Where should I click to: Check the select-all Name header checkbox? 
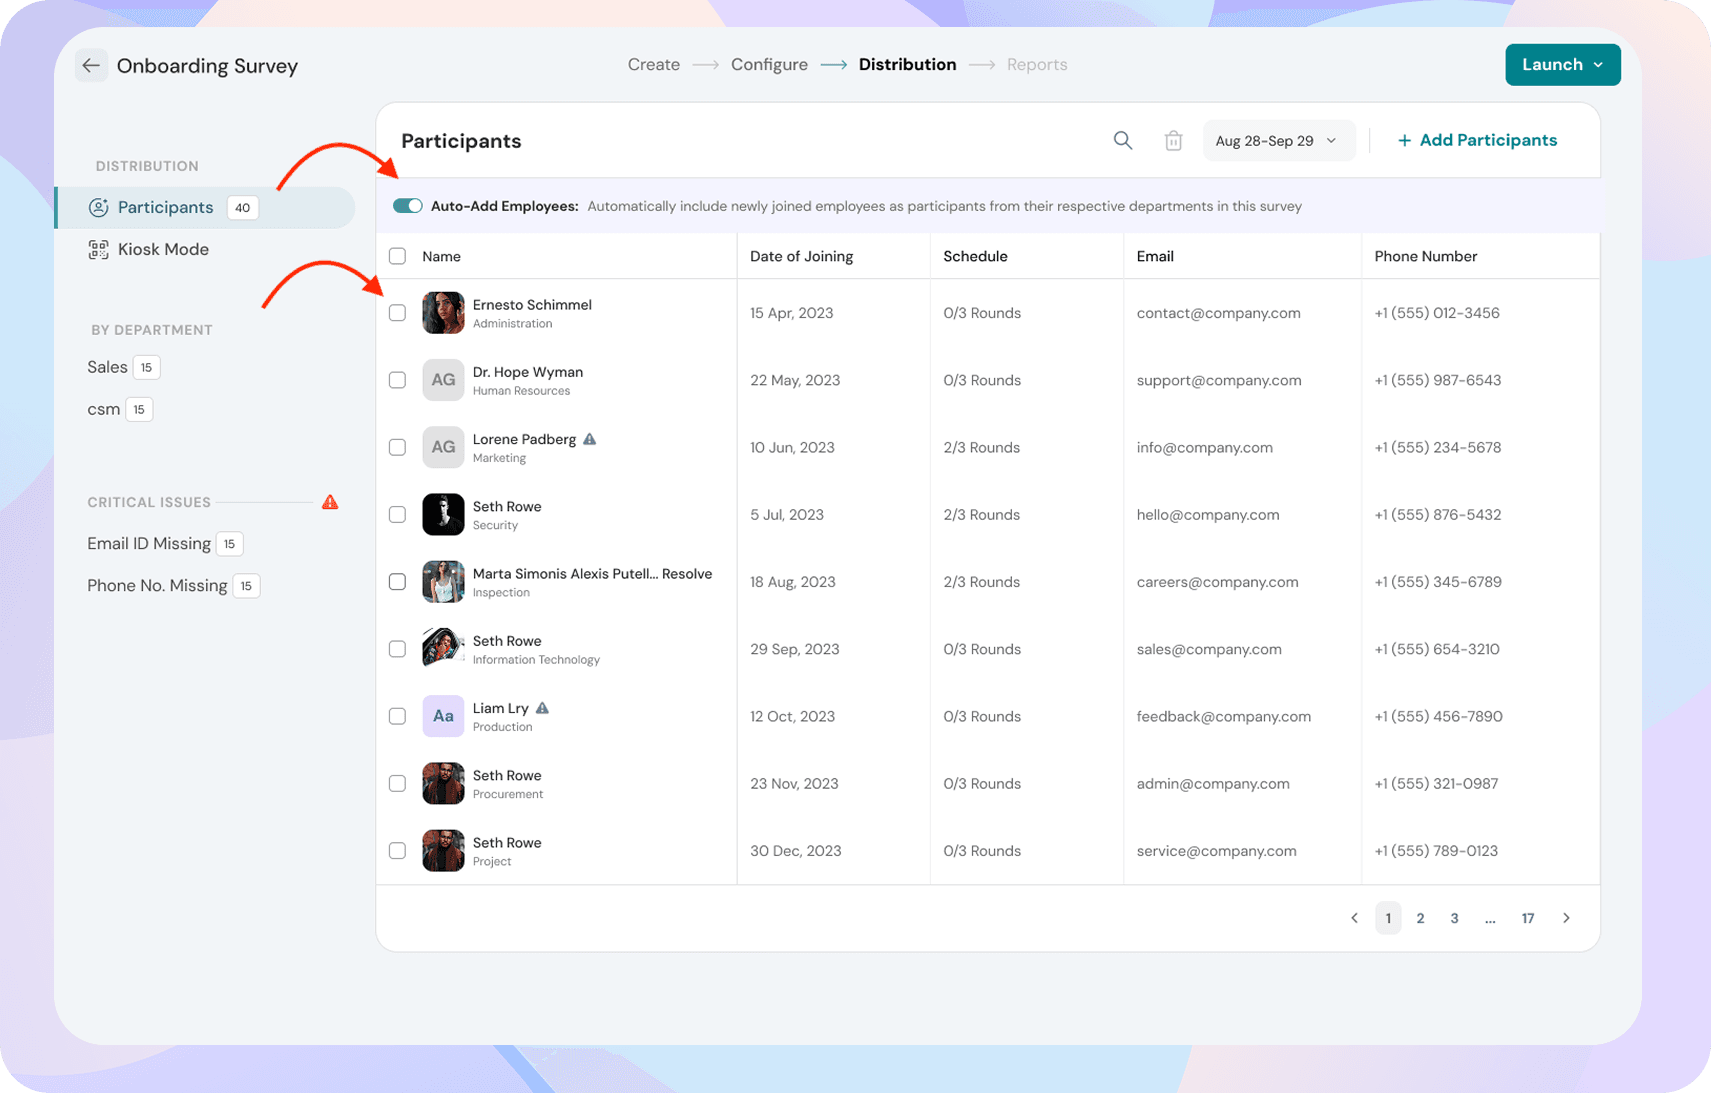[397, 256]
